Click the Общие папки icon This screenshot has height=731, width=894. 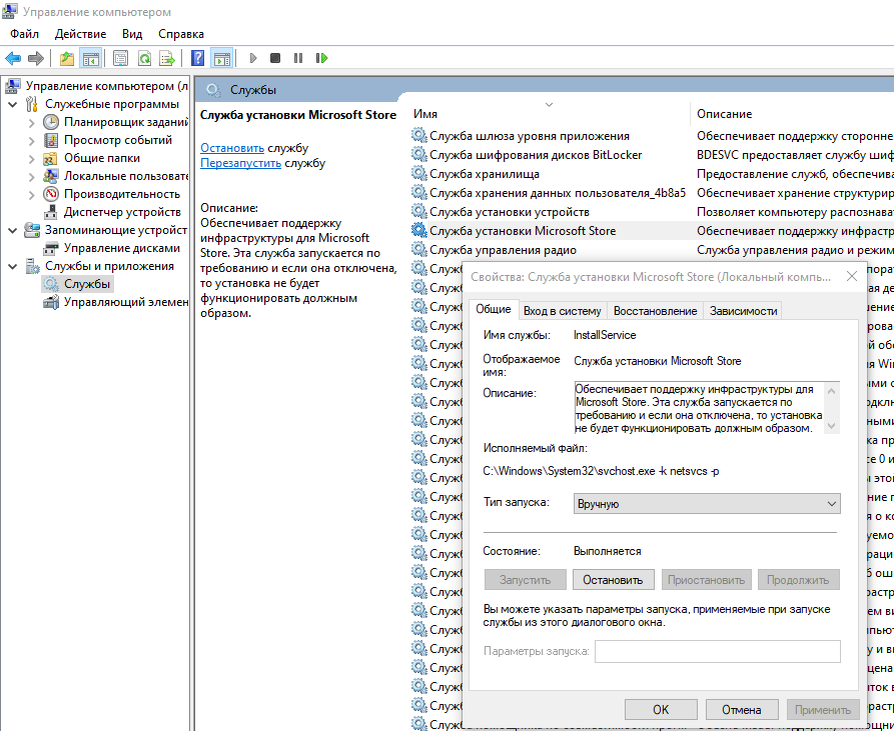click(x=51, y=158)
